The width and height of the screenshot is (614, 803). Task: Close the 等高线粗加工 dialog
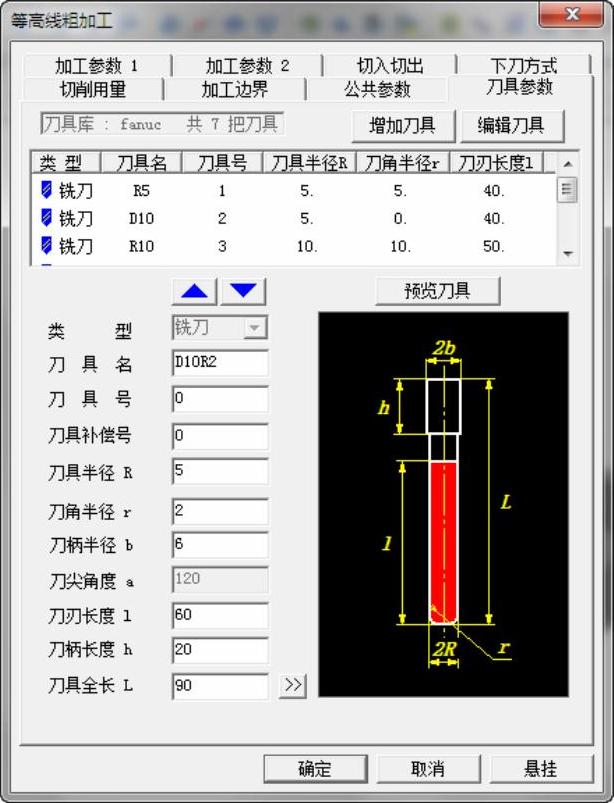(x=571, y=14)
